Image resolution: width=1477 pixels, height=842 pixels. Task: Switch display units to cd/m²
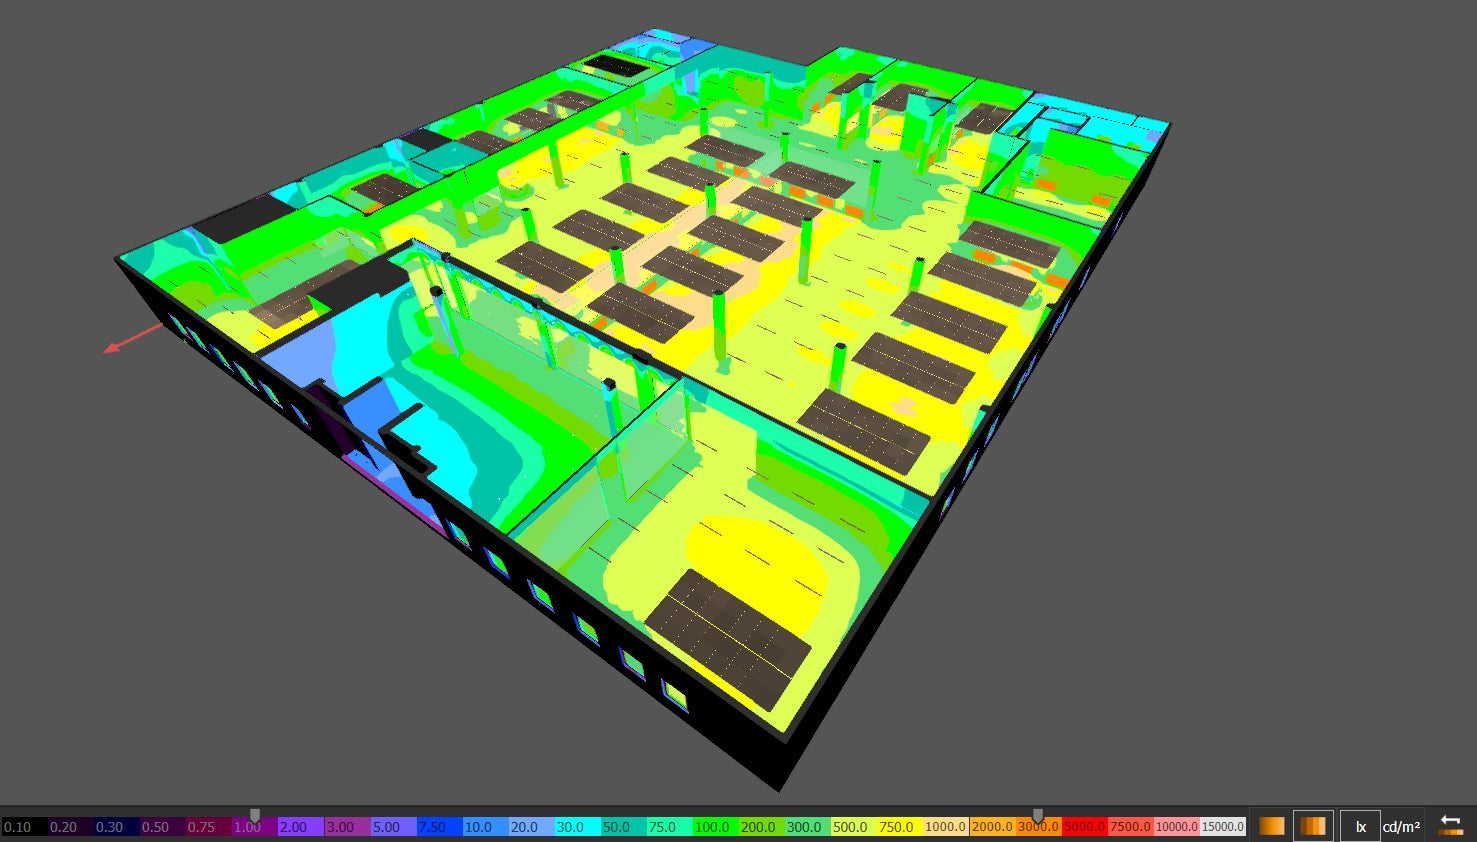click(1401, 827)
